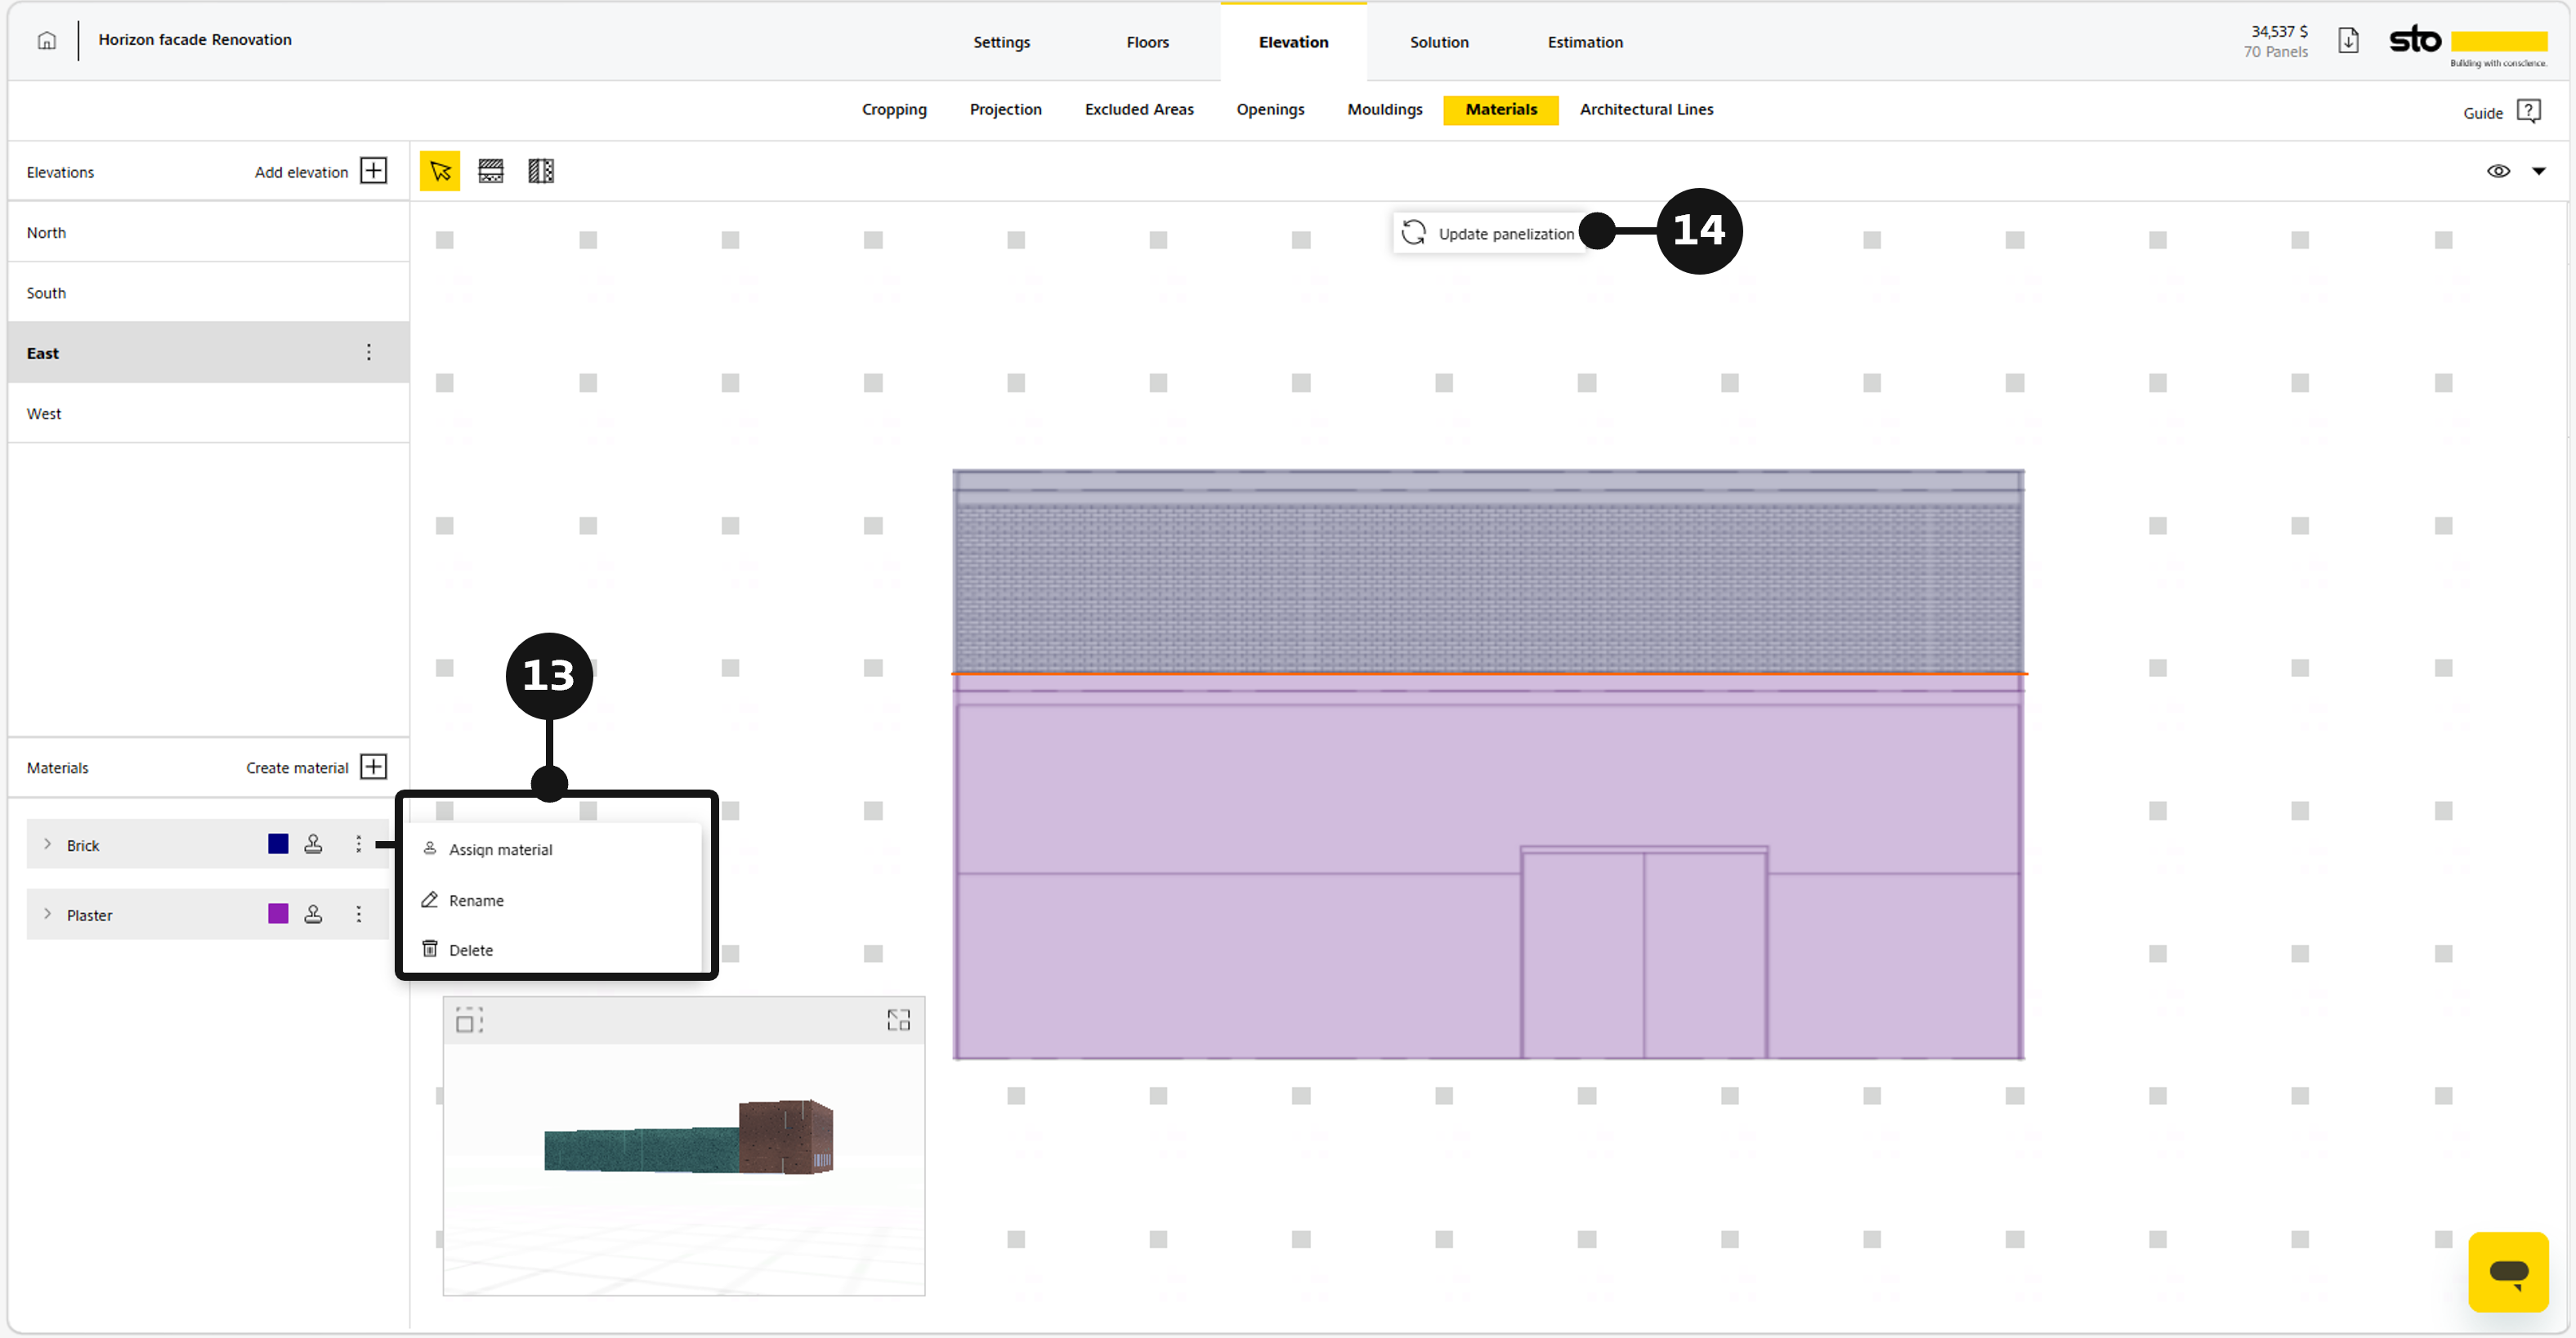Open the Estimation tab
This screenshot has width=2576, height=1338.
point(1585,42)
